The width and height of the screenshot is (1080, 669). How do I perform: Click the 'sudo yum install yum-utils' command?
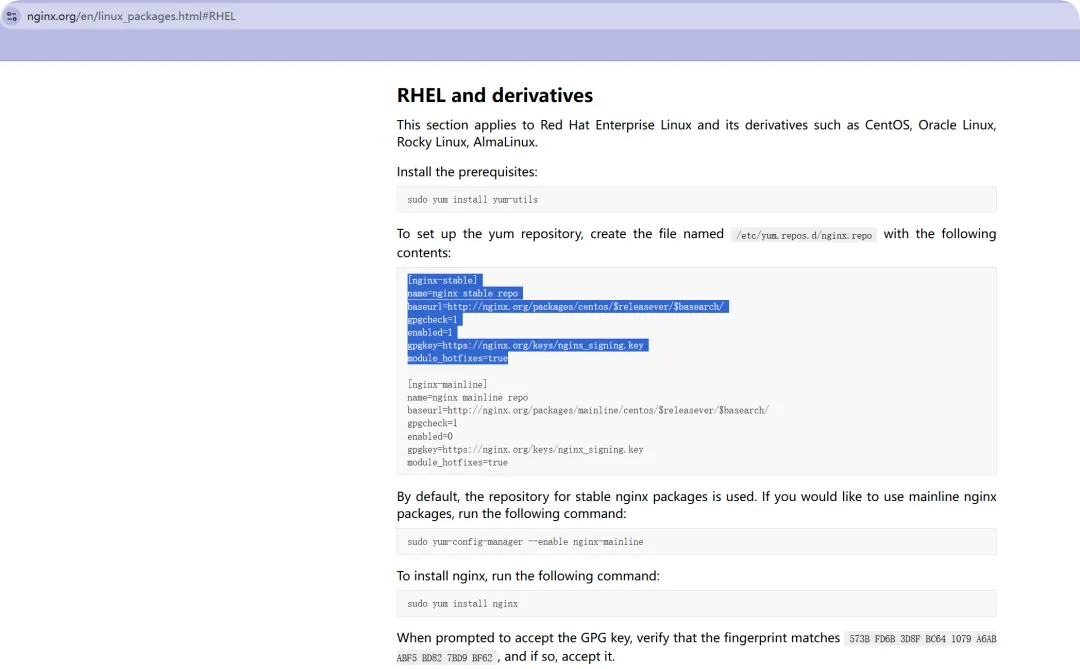click(472, 200)
